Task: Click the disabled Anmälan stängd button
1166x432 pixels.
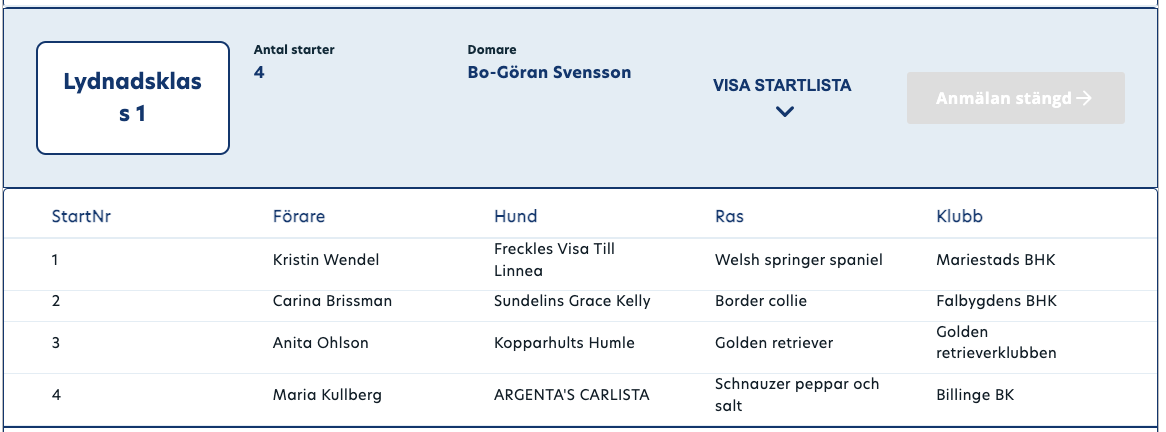Action: tap(1015, 98)
